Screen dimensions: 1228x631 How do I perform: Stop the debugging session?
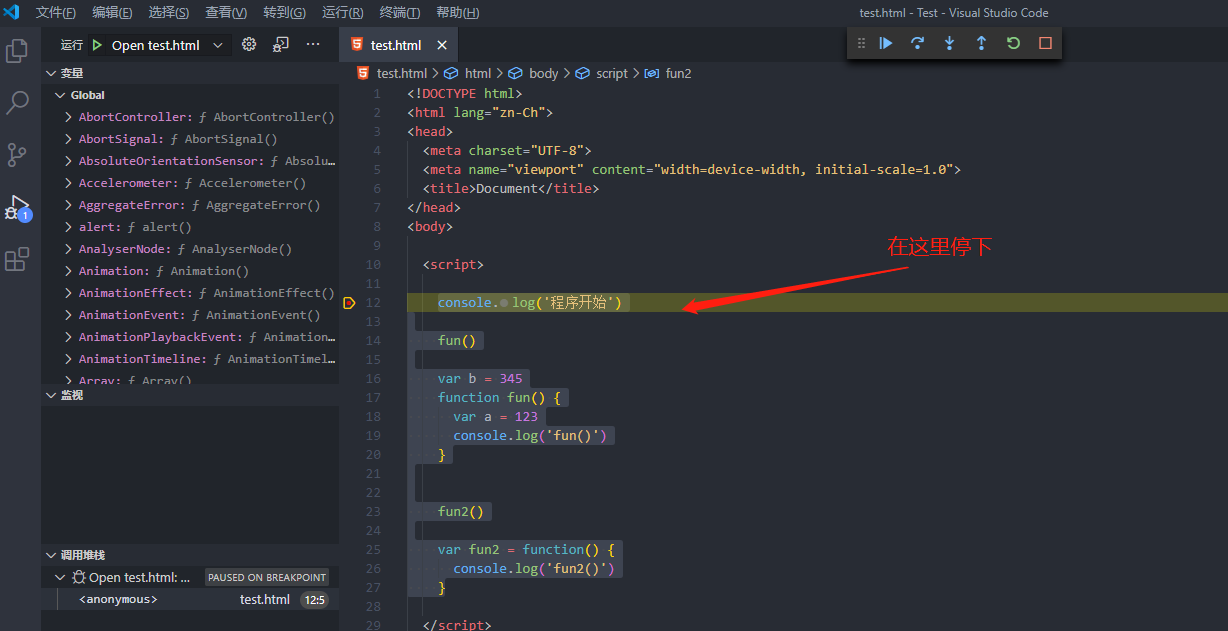point(1045,43)
